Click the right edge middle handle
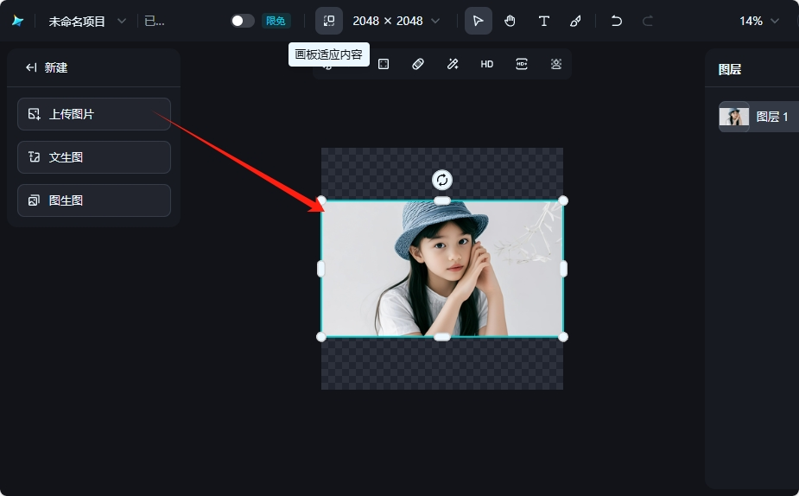This screenshot has height=496, width=799. click(x=563, y=269)
